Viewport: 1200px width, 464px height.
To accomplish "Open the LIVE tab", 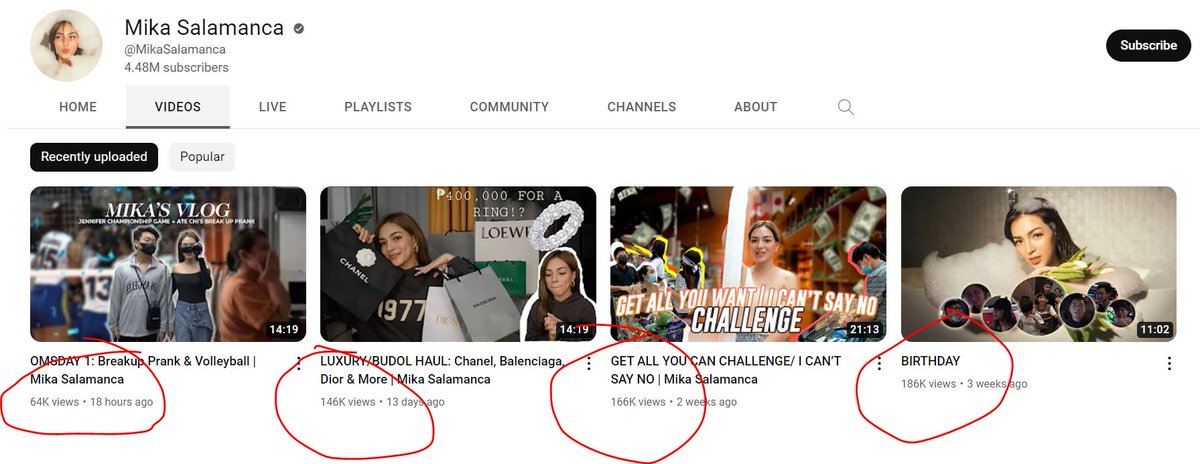I will pyautogui.click(x=273, y=107).
